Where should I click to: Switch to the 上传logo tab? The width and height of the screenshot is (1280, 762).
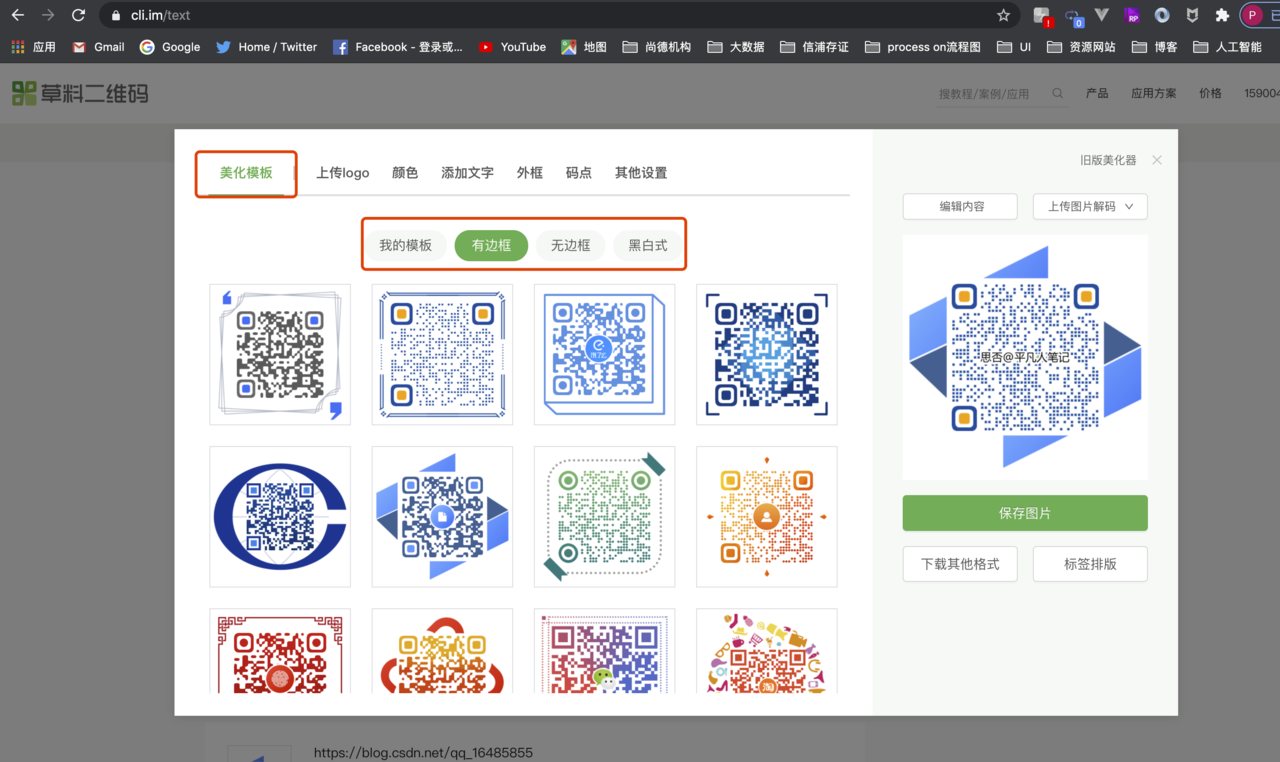point(343,173)
